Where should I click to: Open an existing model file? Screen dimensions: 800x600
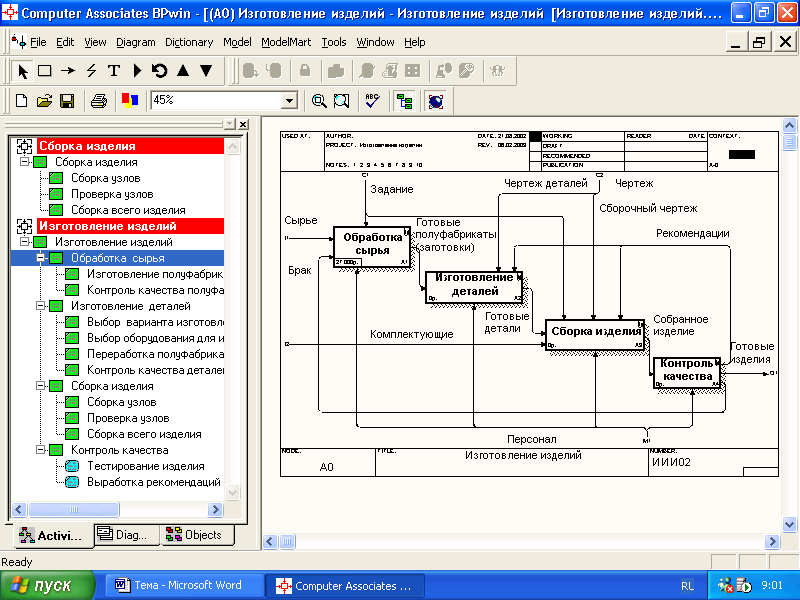point(44,101)
